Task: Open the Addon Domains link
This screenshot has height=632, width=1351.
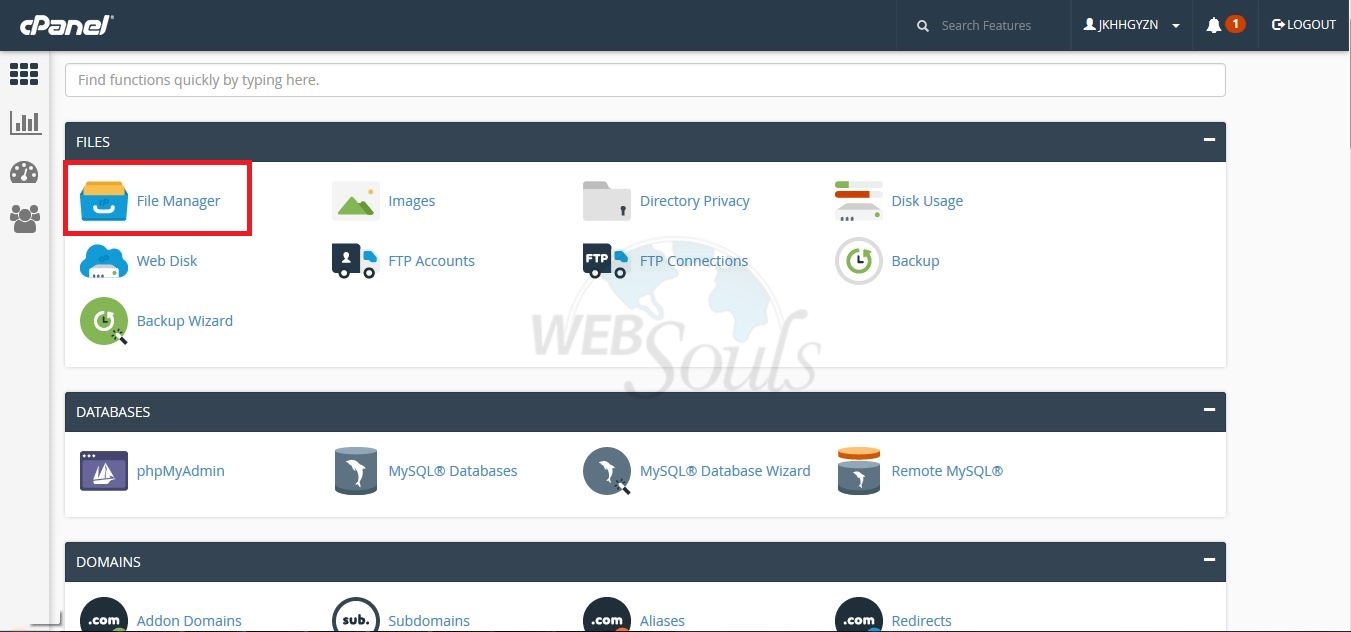Action: pos(189,621)
